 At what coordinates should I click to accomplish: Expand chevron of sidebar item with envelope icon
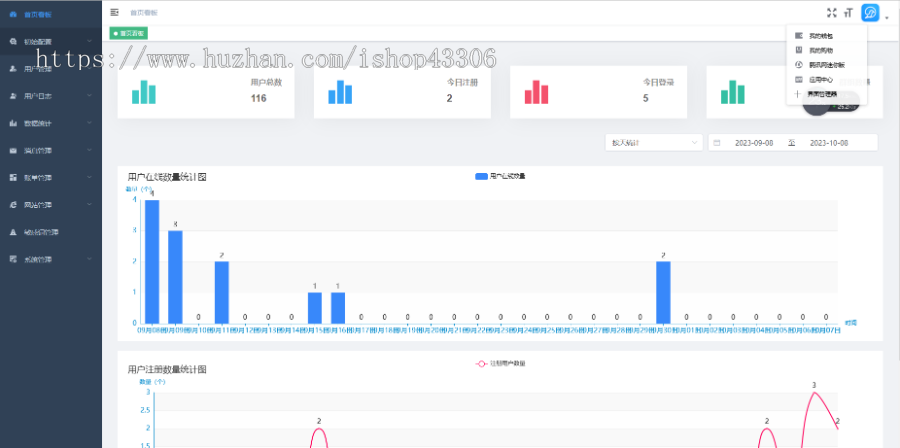(90, 150)
